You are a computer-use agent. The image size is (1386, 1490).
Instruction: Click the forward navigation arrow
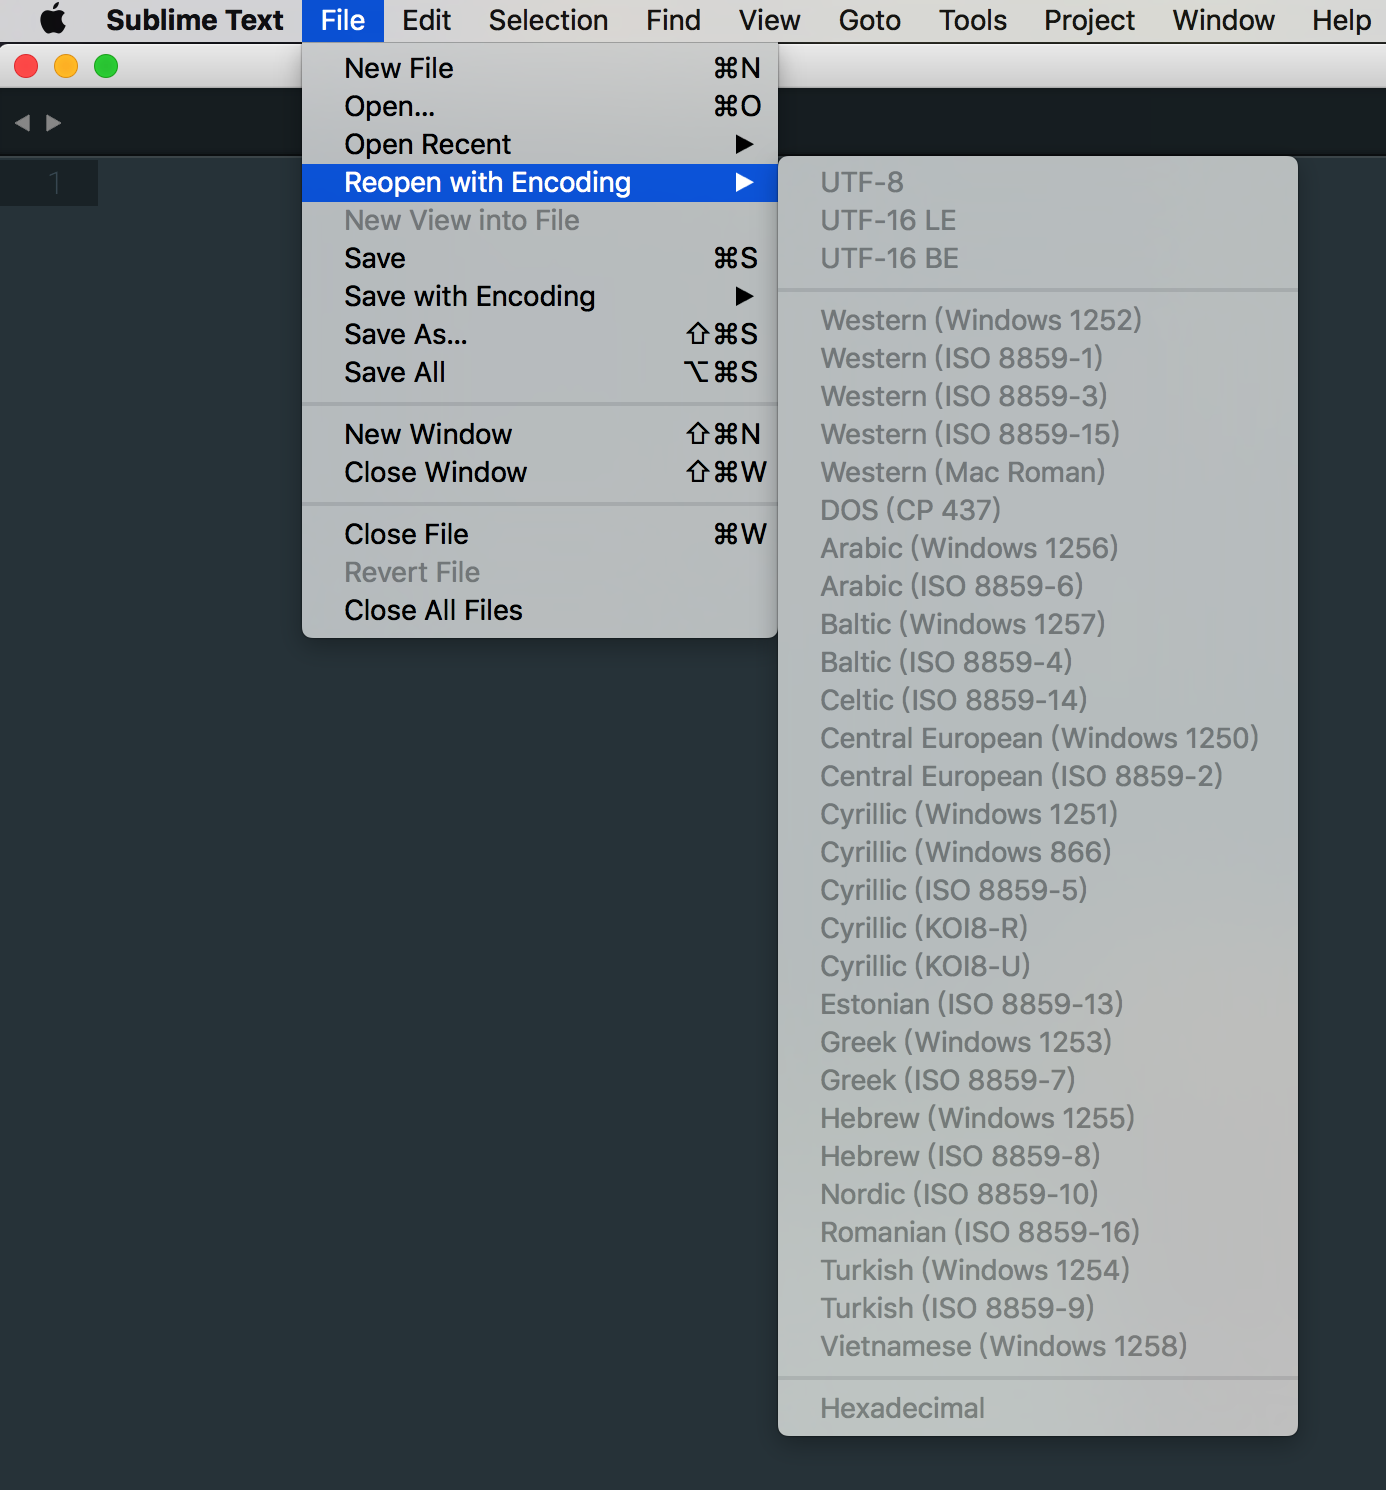(53, 122)
